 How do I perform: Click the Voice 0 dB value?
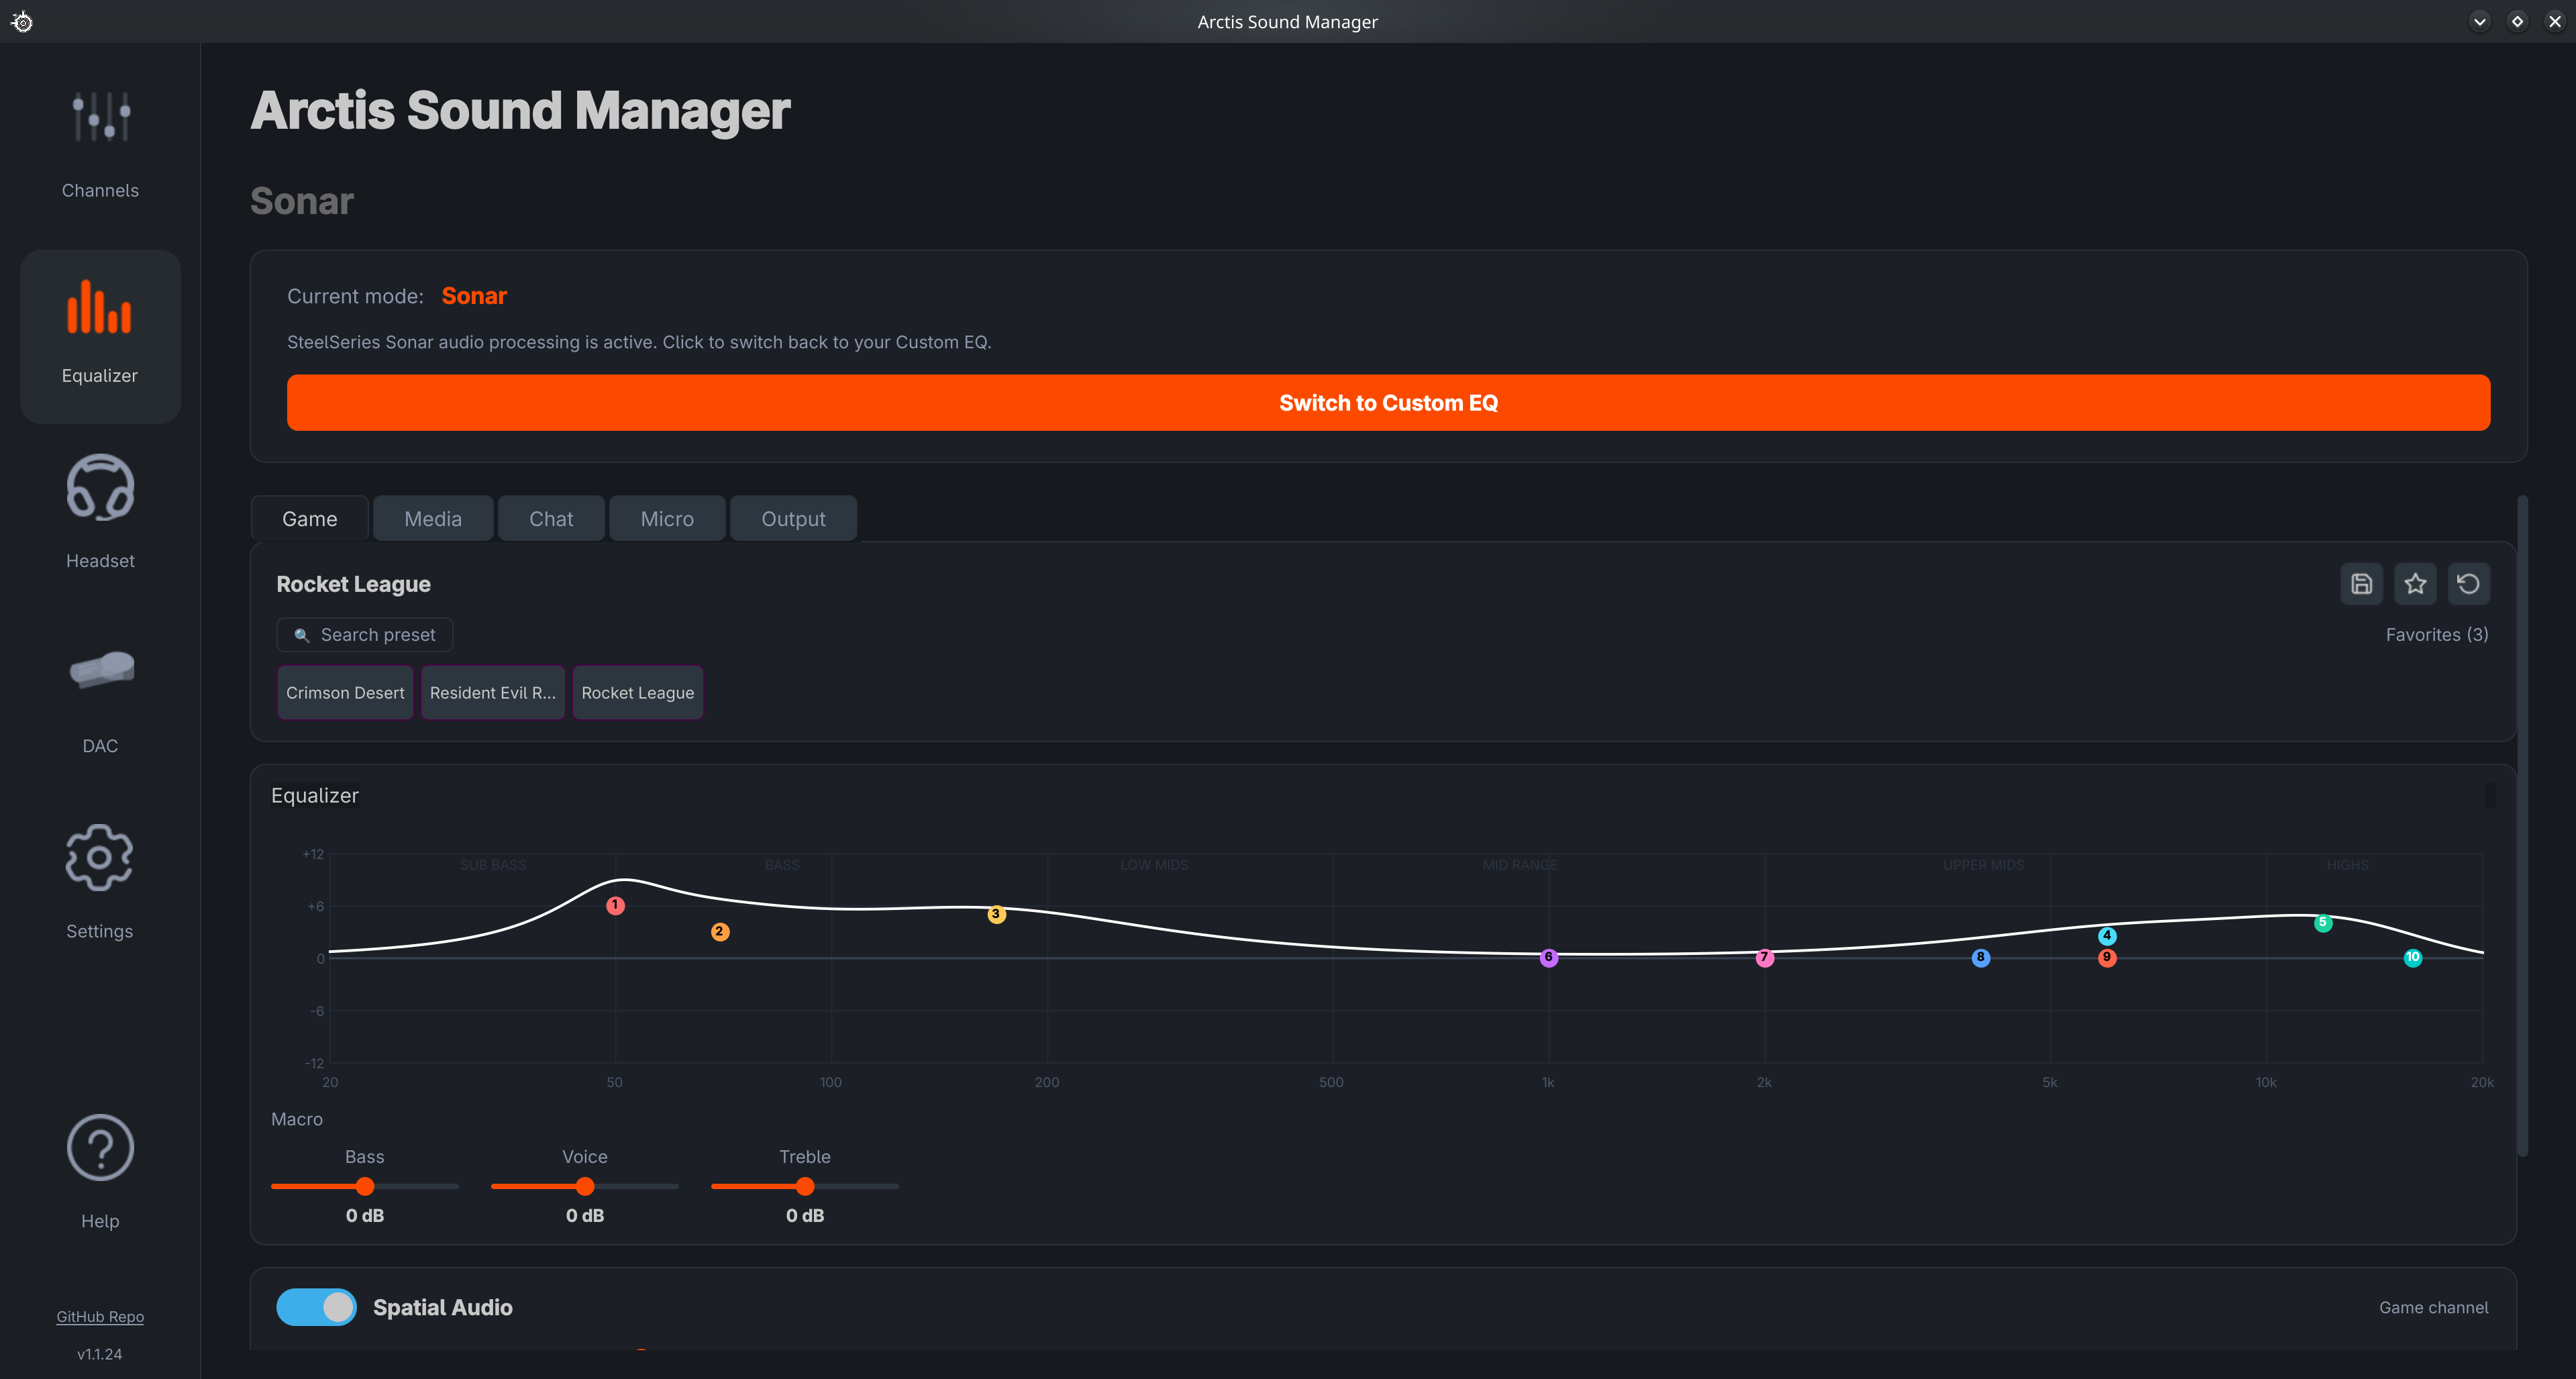(585, 1216)
